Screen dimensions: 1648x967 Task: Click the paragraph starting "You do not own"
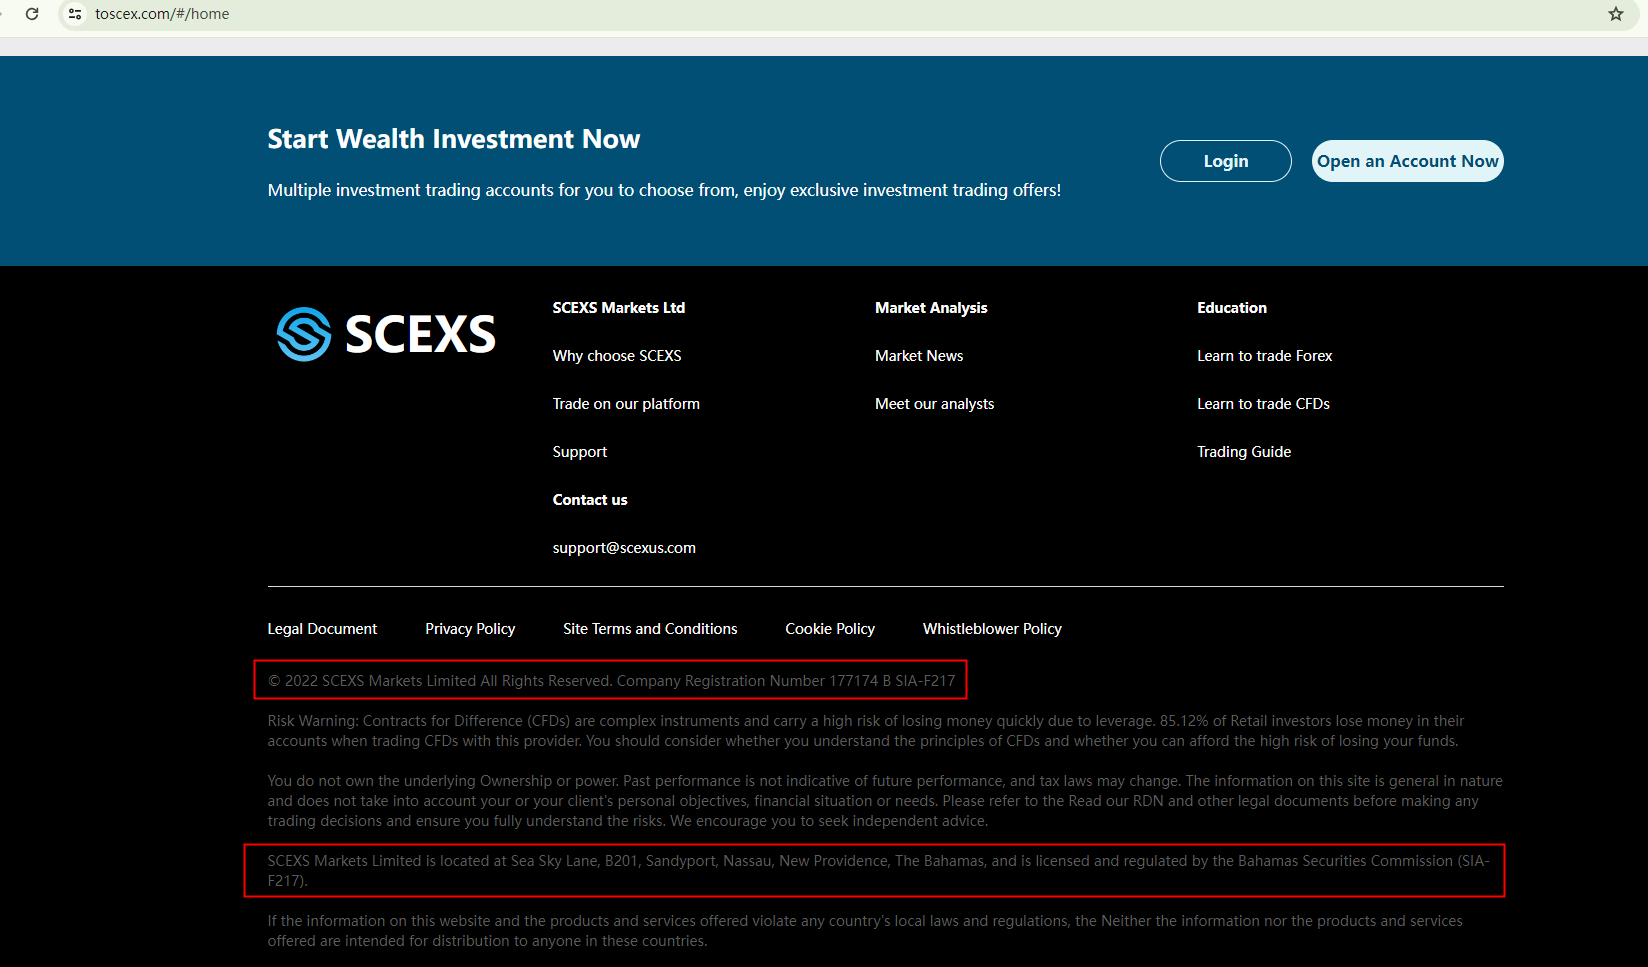pos(885,801)
